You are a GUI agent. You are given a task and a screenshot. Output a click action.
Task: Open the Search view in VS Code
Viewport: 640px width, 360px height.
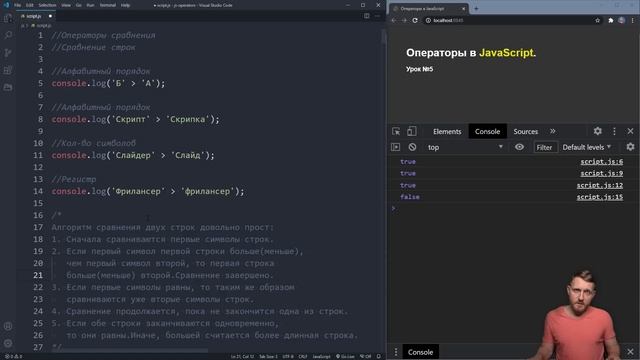point(8,35)
